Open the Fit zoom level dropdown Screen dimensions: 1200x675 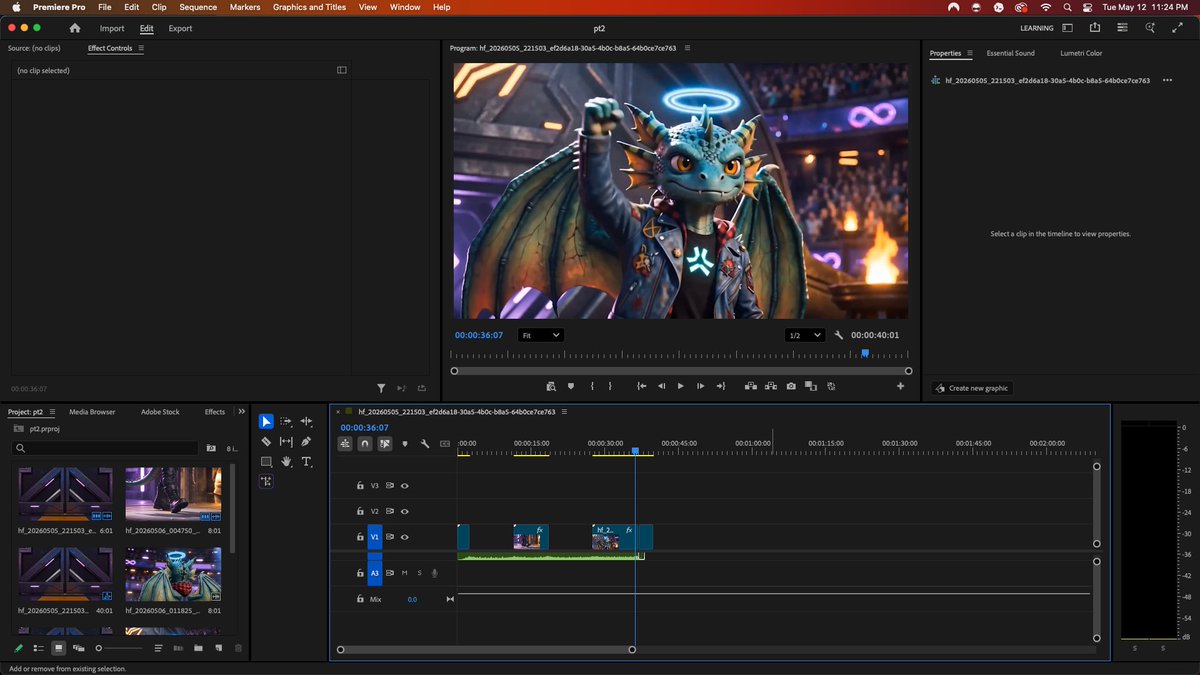pos(541,336)
